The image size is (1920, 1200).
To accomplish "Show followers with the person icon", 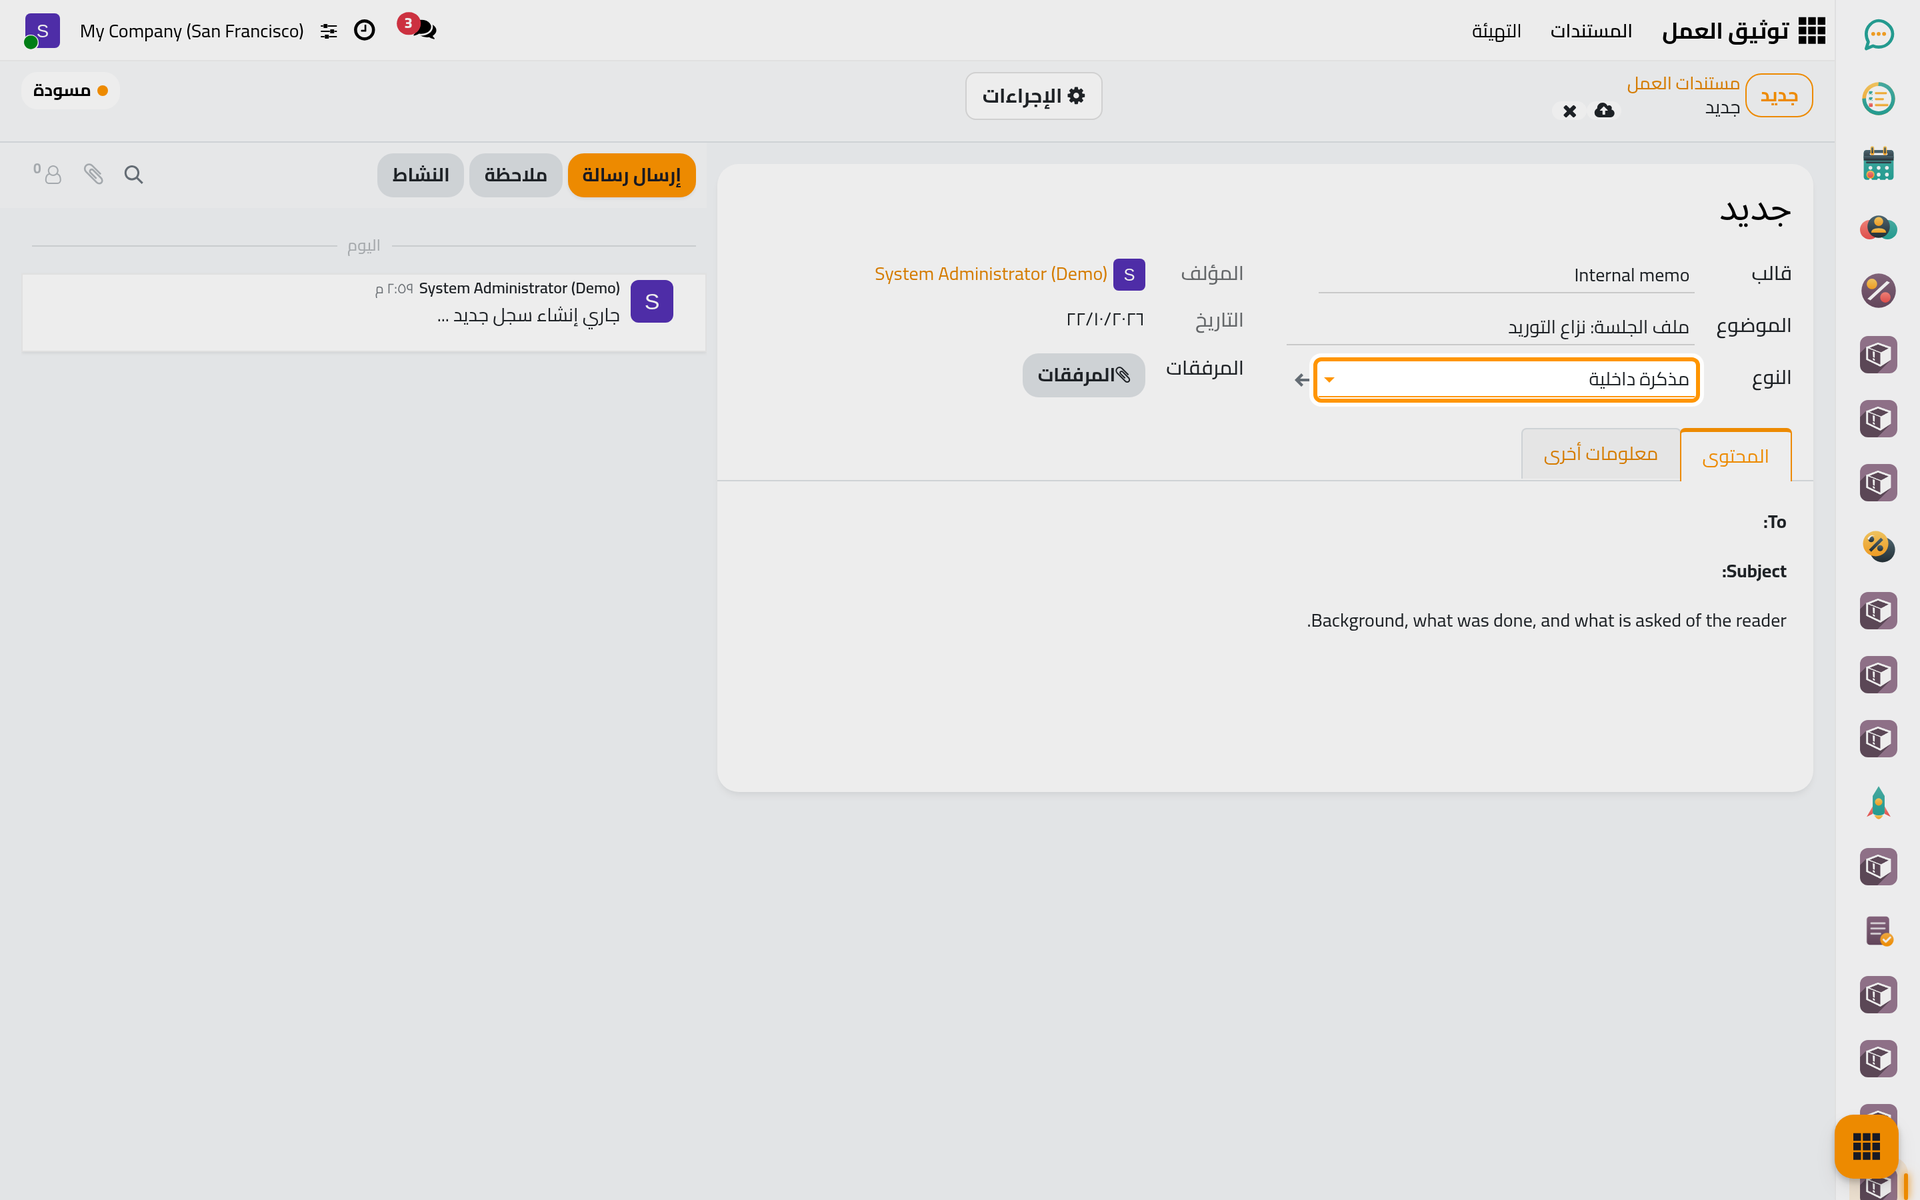I will coord(48,174).
